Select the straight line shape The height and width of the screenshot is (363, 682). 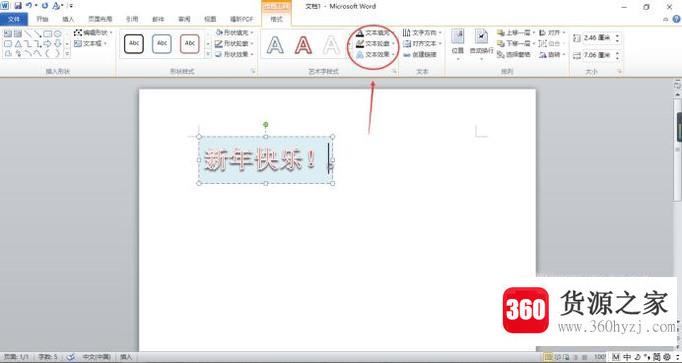pyautogui.click(x=28, y=33)
